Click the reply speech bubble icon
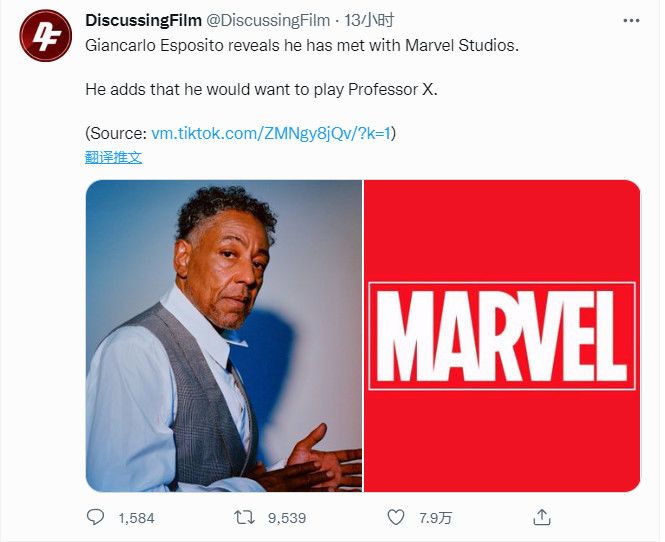Image resolution: width=665 pixels, height=542 pixels. [96, 517]
